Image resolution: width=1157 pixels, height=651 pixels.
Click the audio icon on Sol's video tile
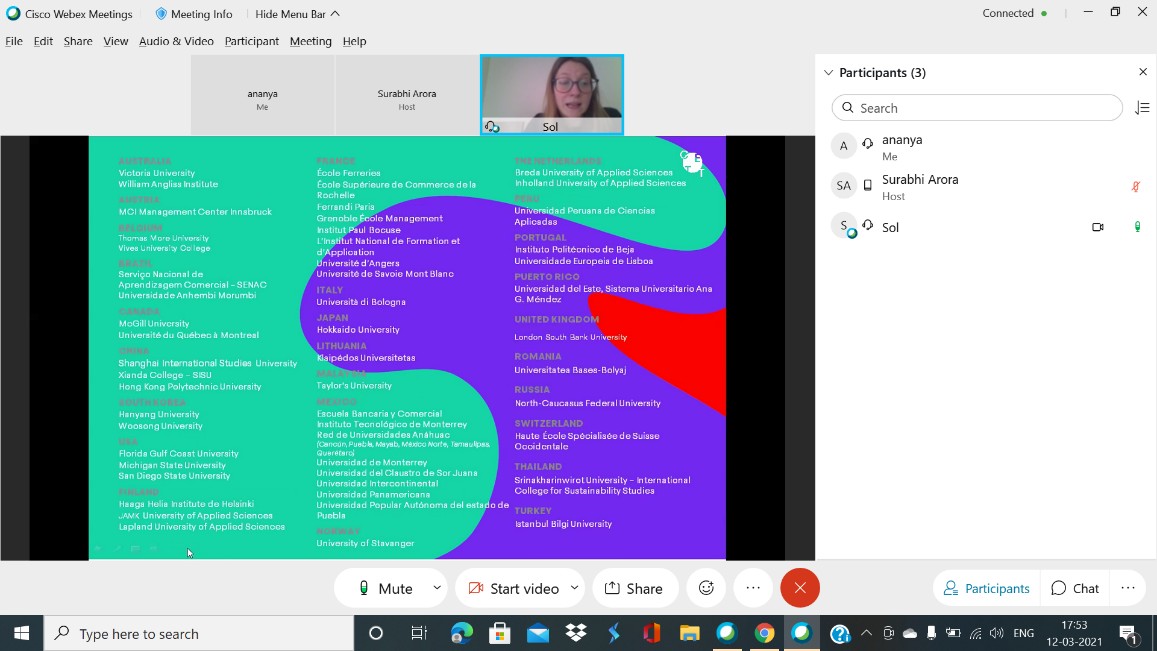click(x=491, y=127)
